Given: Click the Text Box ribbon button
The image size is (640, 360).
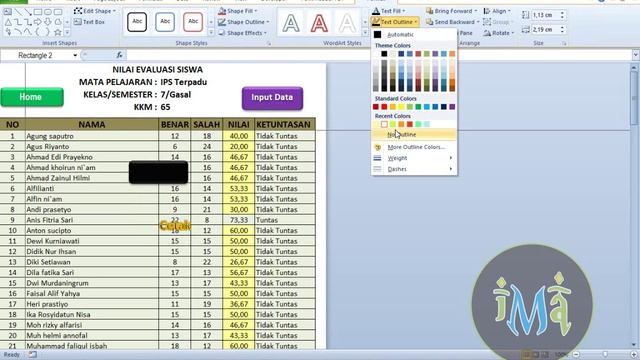Looking at the screenshot, I should coord(90,22).
